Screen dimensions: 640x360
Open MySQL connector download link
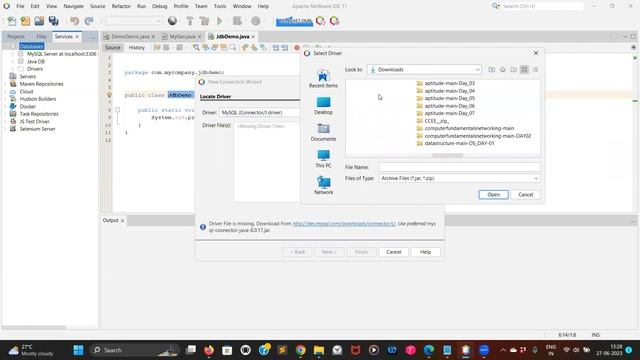click(344, 224)
